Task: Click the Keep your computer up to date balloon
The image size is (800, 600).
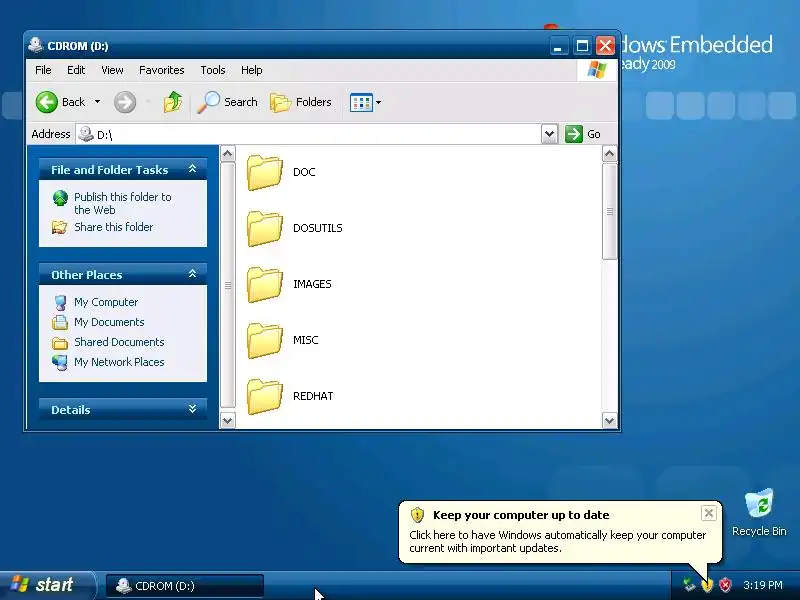Action: click(560, 531)
